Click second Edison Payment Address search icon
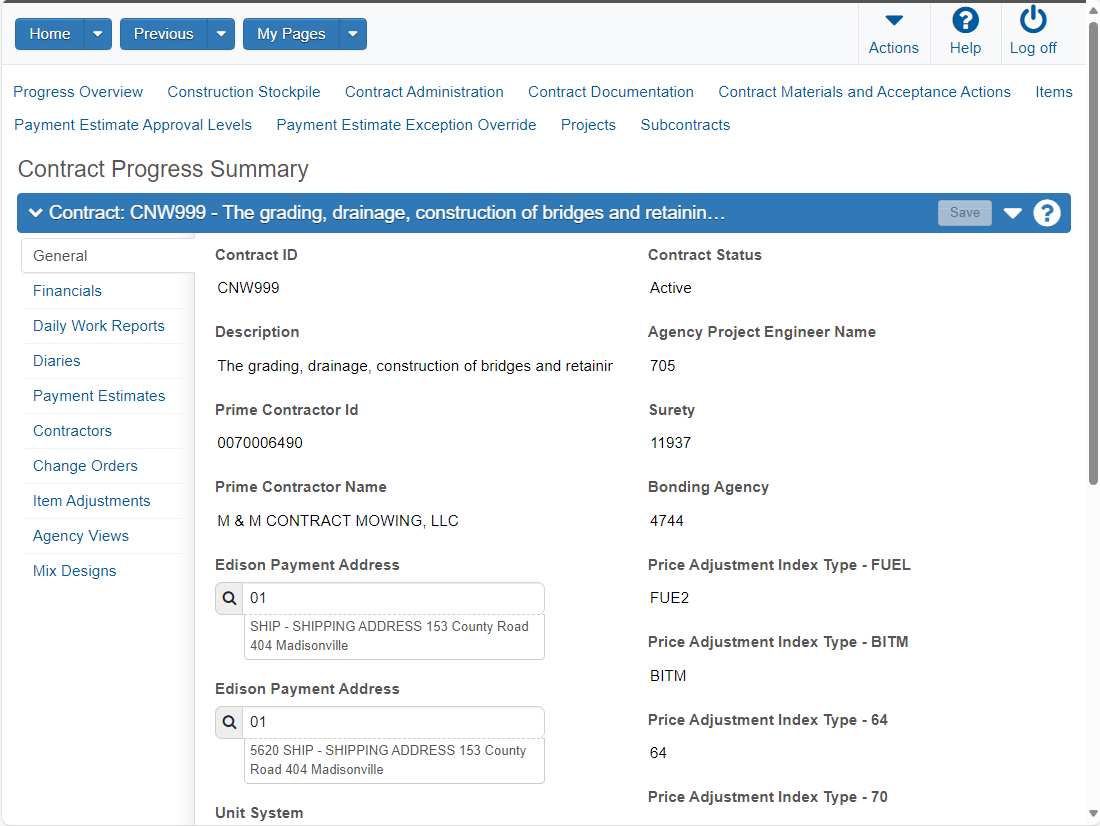Screen dimensions: 1100x826 click(x=229, y=722)
